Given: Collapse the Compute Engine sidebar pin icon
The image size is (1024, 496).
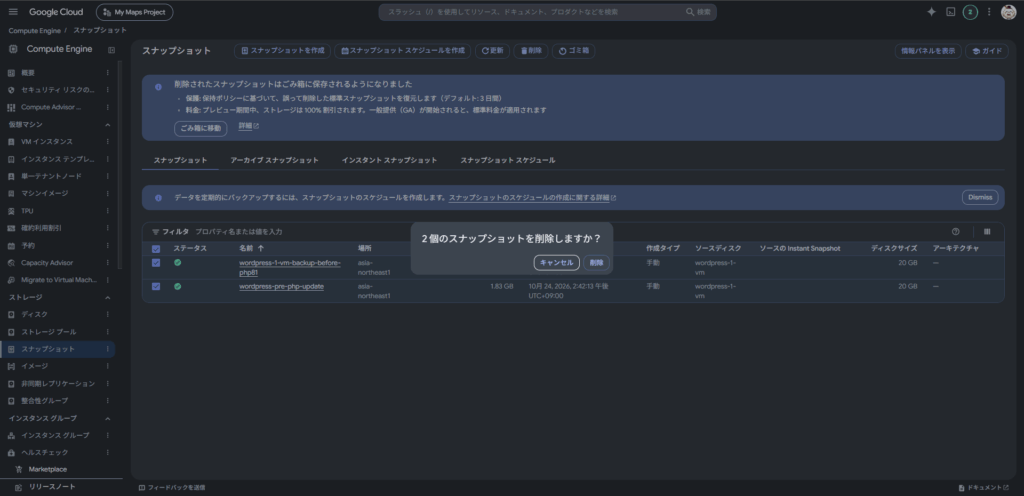Looking at the screenshot, I should click(x=111, y=50).
